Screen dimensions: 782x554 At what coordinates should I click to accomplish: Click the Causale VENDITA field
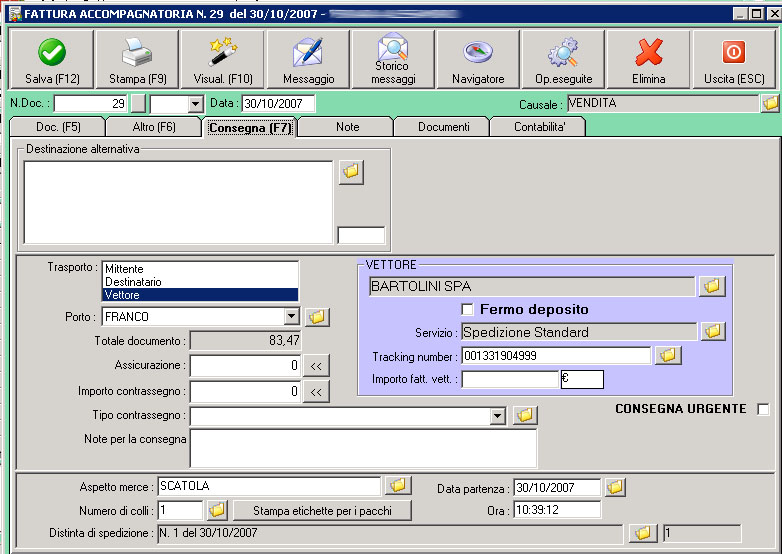pos(663,103)
